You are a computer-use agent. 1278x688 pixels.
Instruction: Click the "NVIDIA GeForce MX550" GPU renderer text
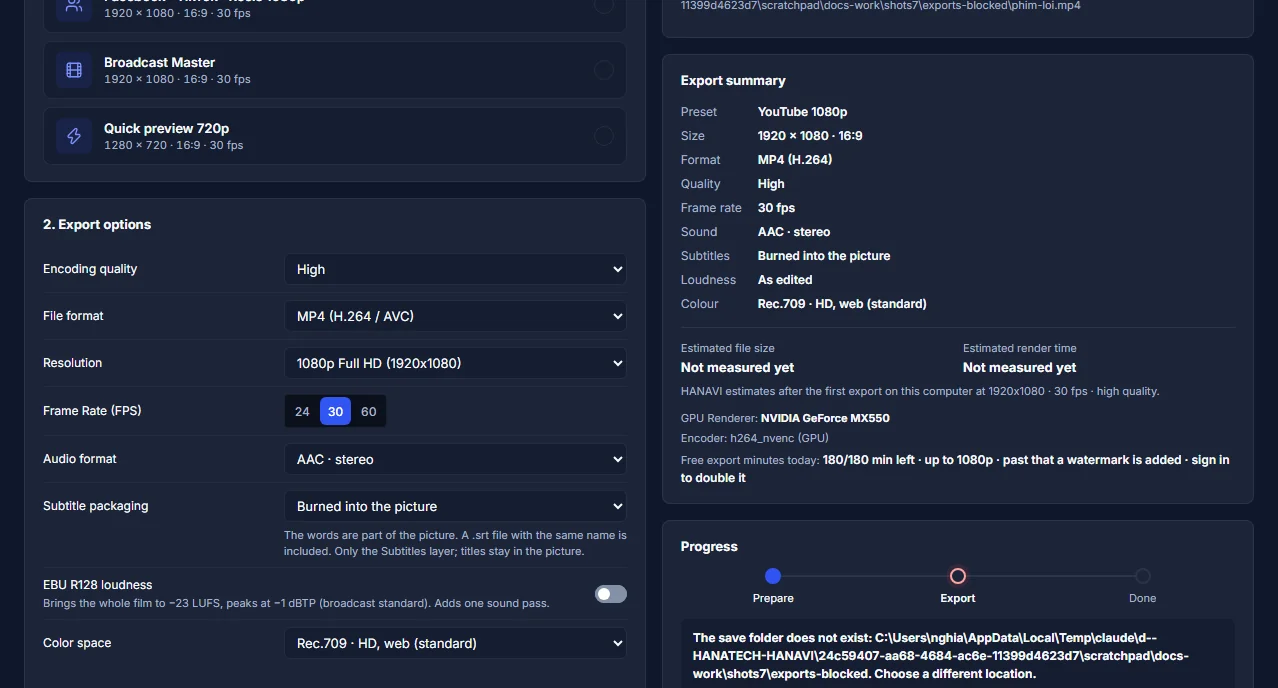pyautogui.click(x=825, y=418)
